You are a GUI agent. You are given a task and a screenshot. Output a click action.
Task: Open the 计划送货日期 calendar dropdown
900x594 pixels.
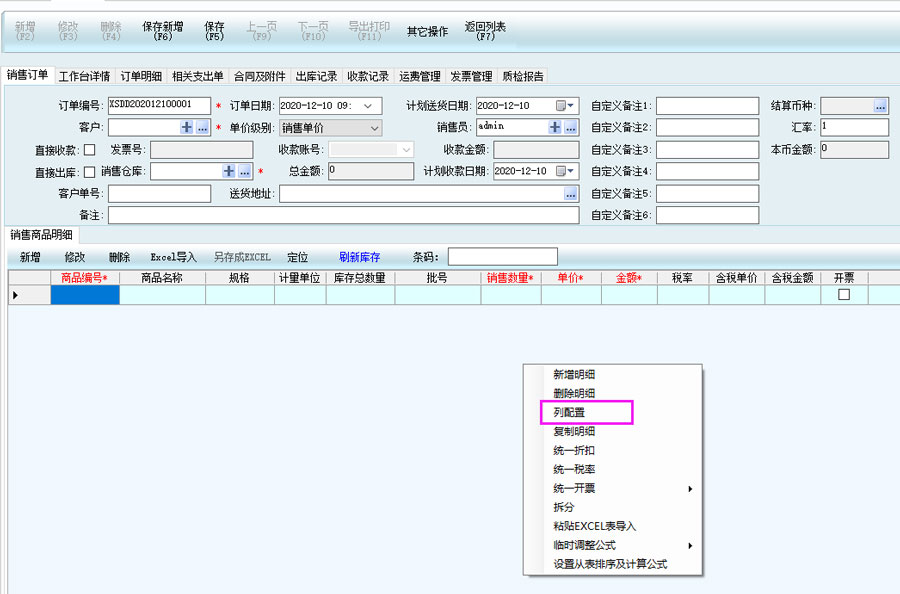[x=570, y=106]
